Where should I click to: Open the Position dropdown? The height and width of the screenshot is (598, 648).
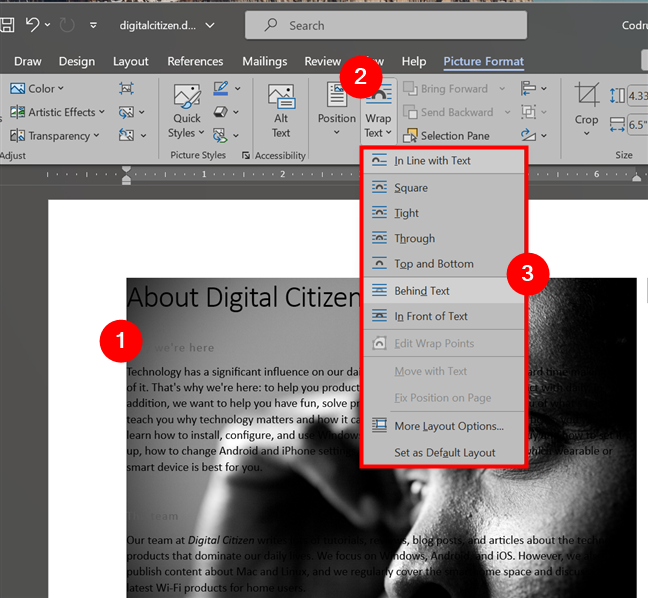click(336, 109)
